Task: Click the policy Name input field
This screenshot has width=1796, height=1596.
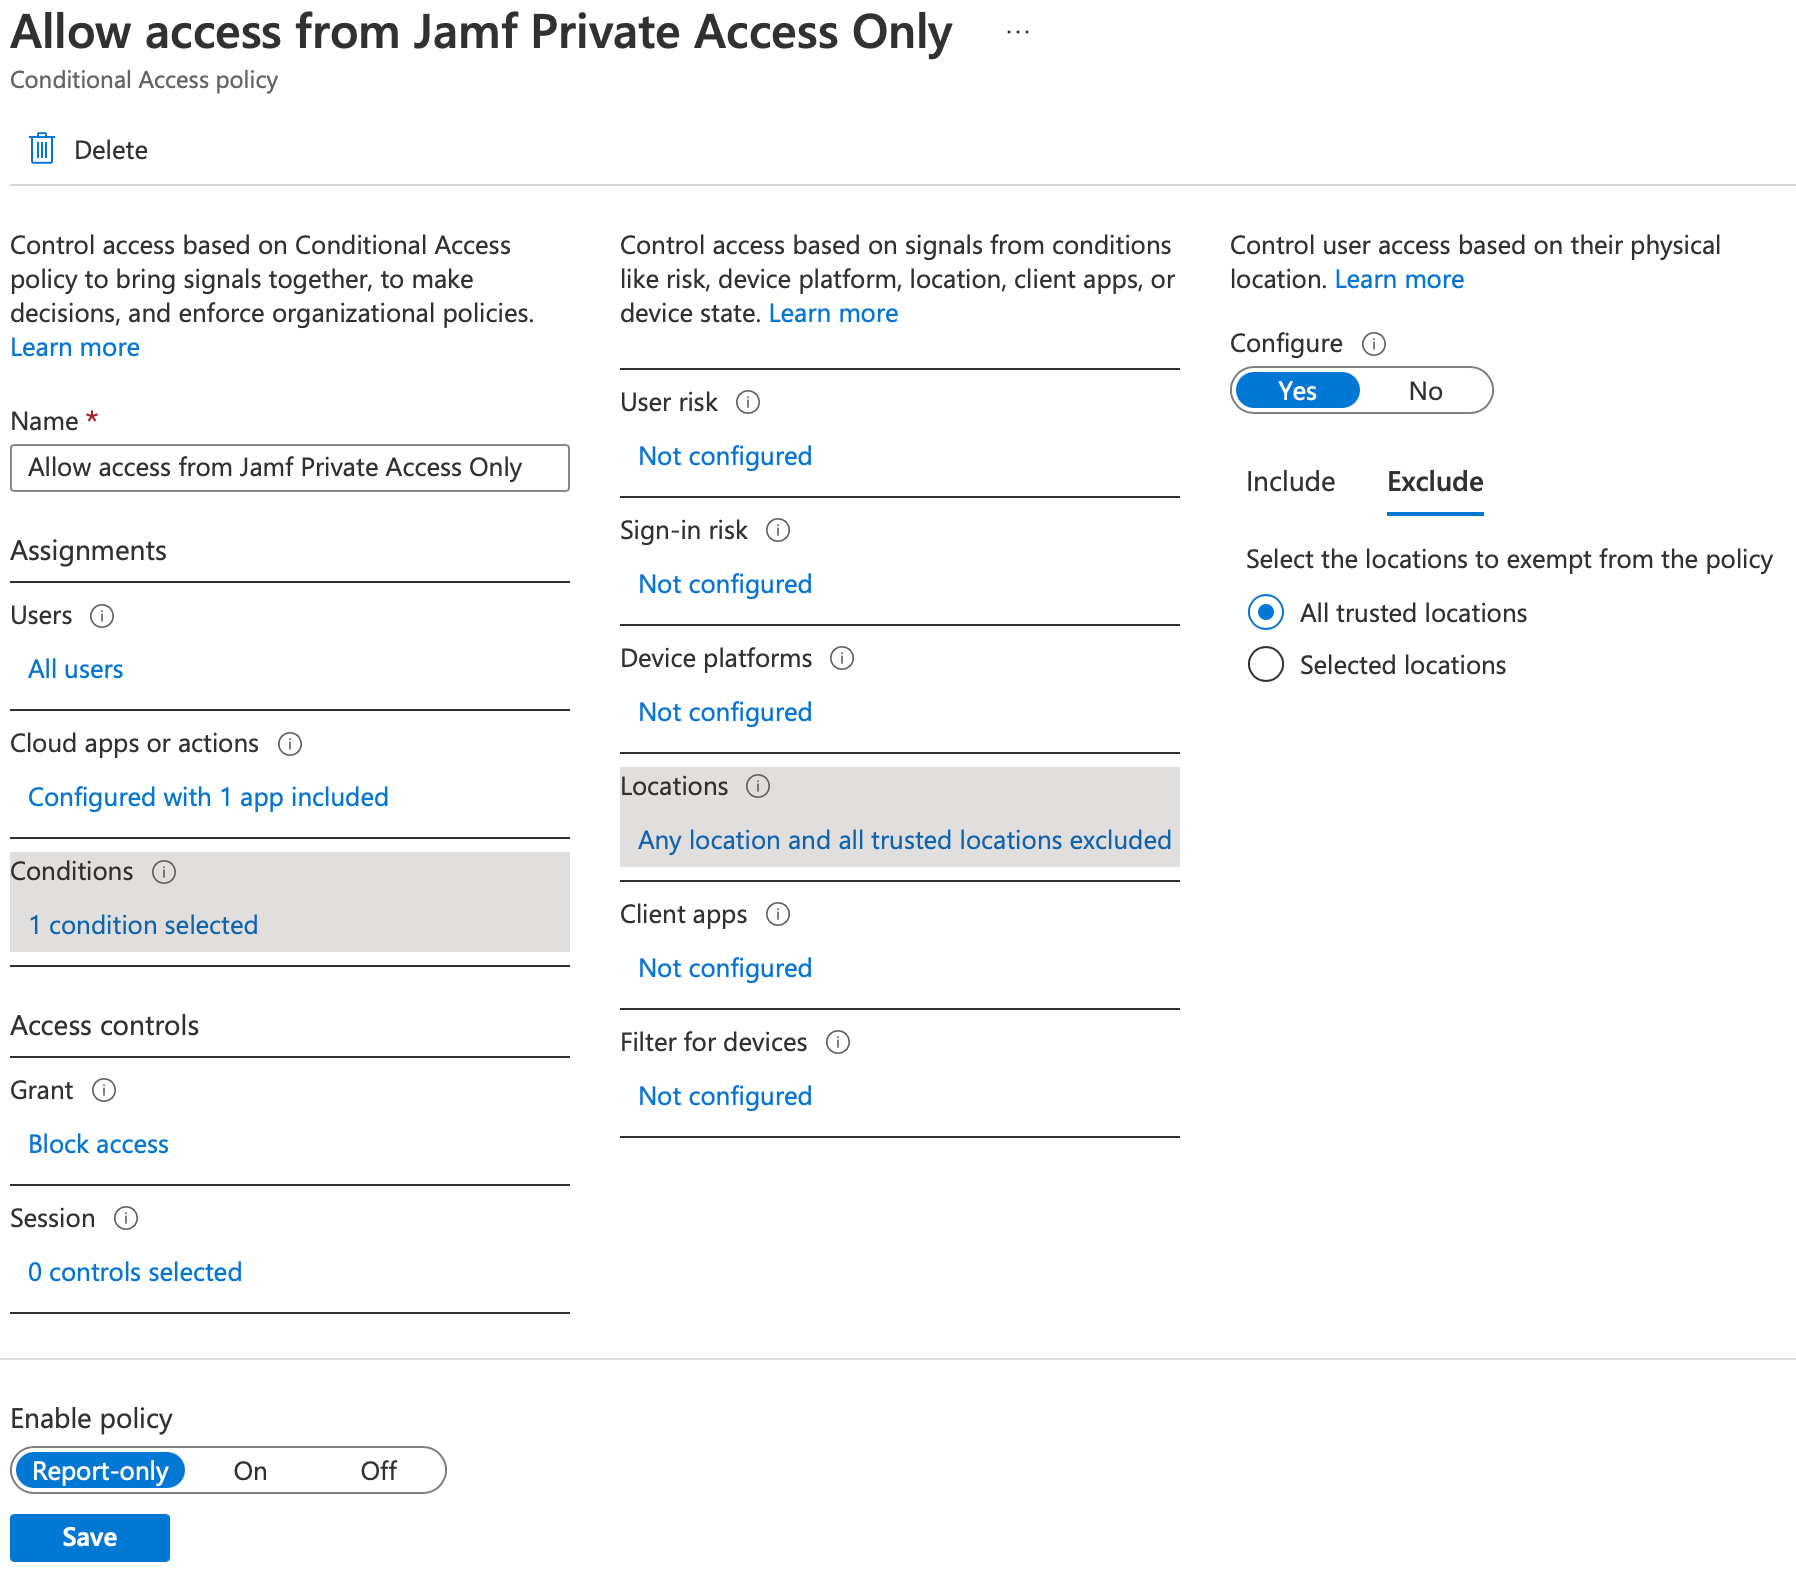Action: click(290, 468)
